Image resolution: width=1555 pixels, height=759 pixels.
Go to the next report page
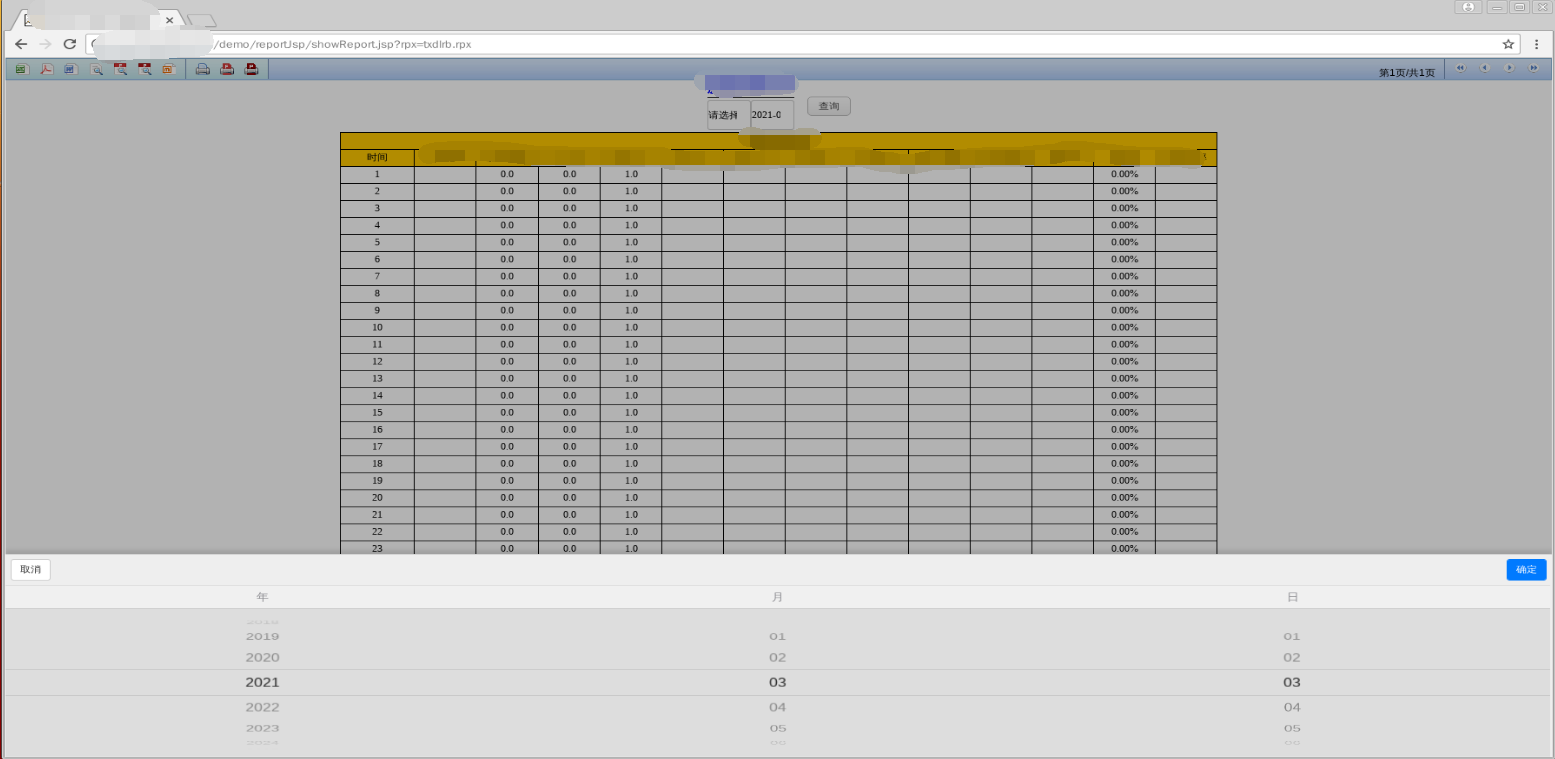coord(1509,68)
